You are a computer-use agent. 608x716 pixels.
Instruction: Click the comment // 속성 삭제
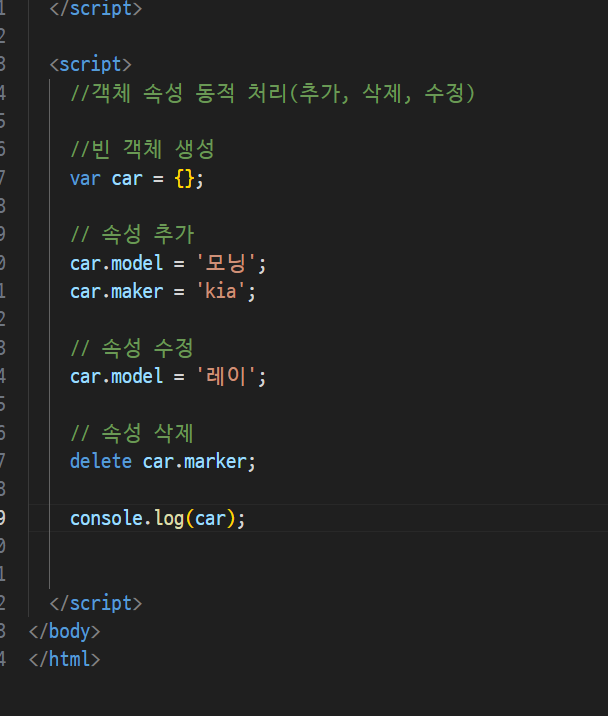tap(132, 433)
